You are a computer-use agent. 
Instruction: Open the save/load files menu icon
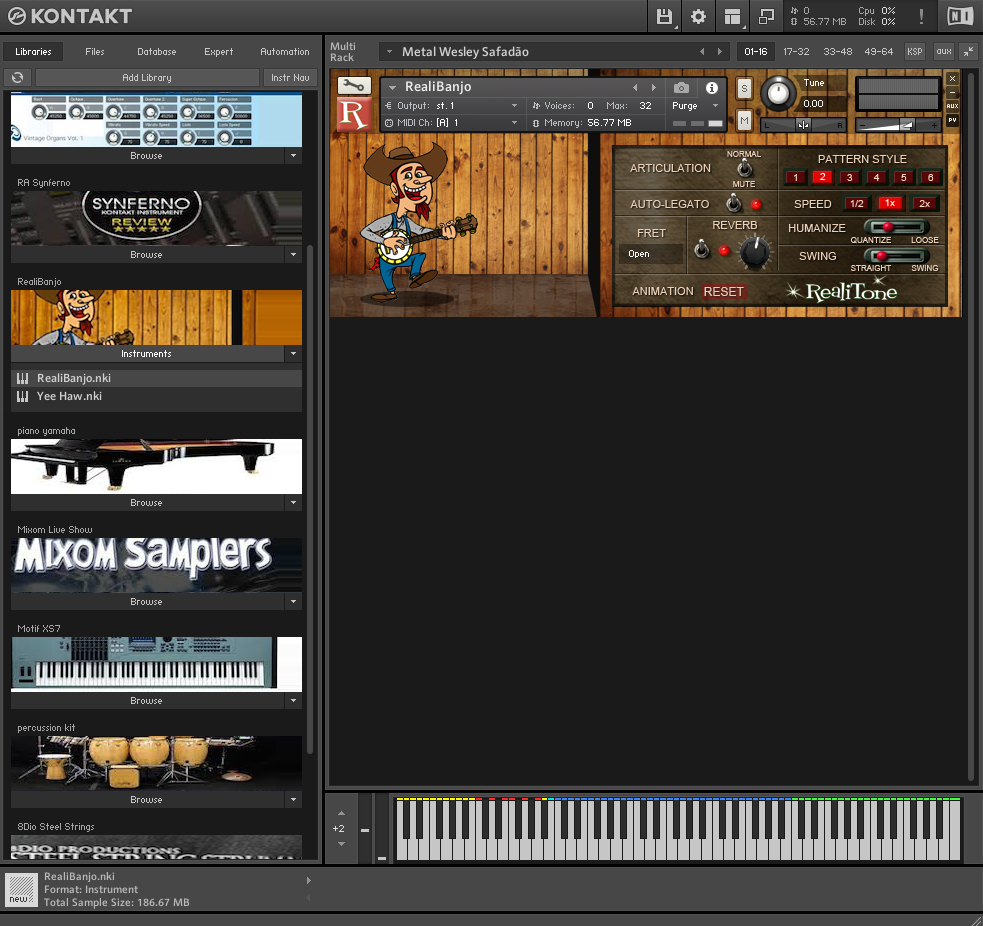664,16
